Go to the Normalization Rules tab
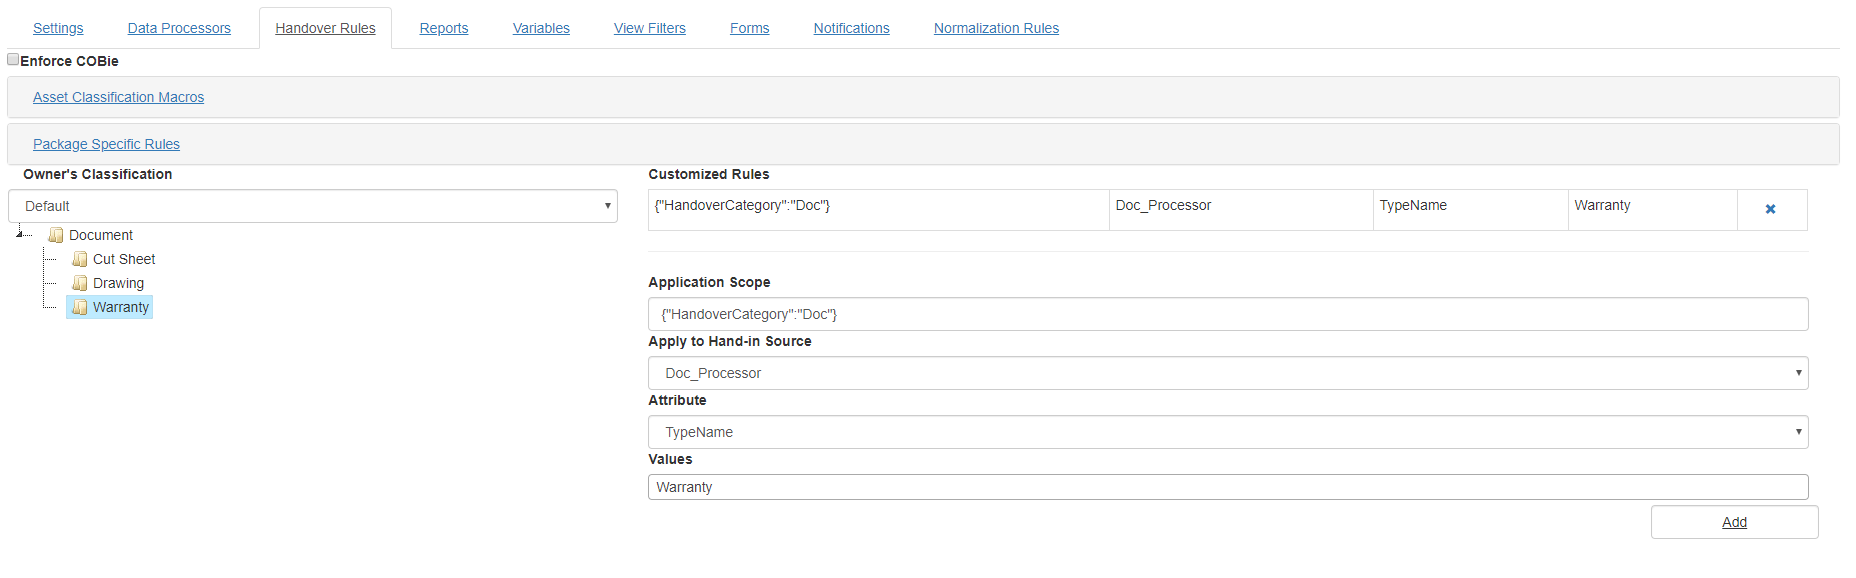 [996, 28]
